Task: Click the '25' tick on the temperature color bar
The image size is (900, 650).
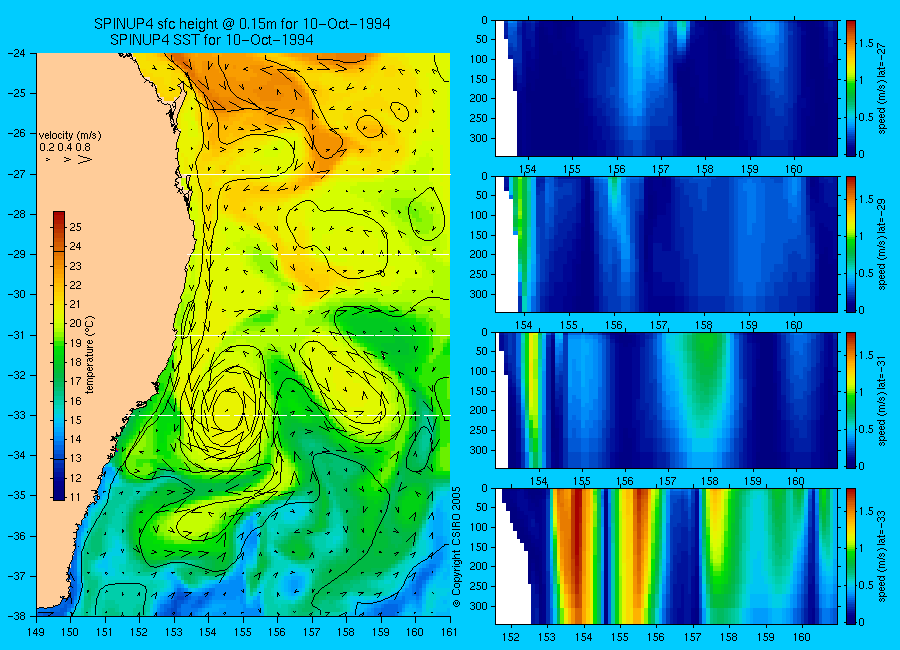Action: (x=75, y=227)
